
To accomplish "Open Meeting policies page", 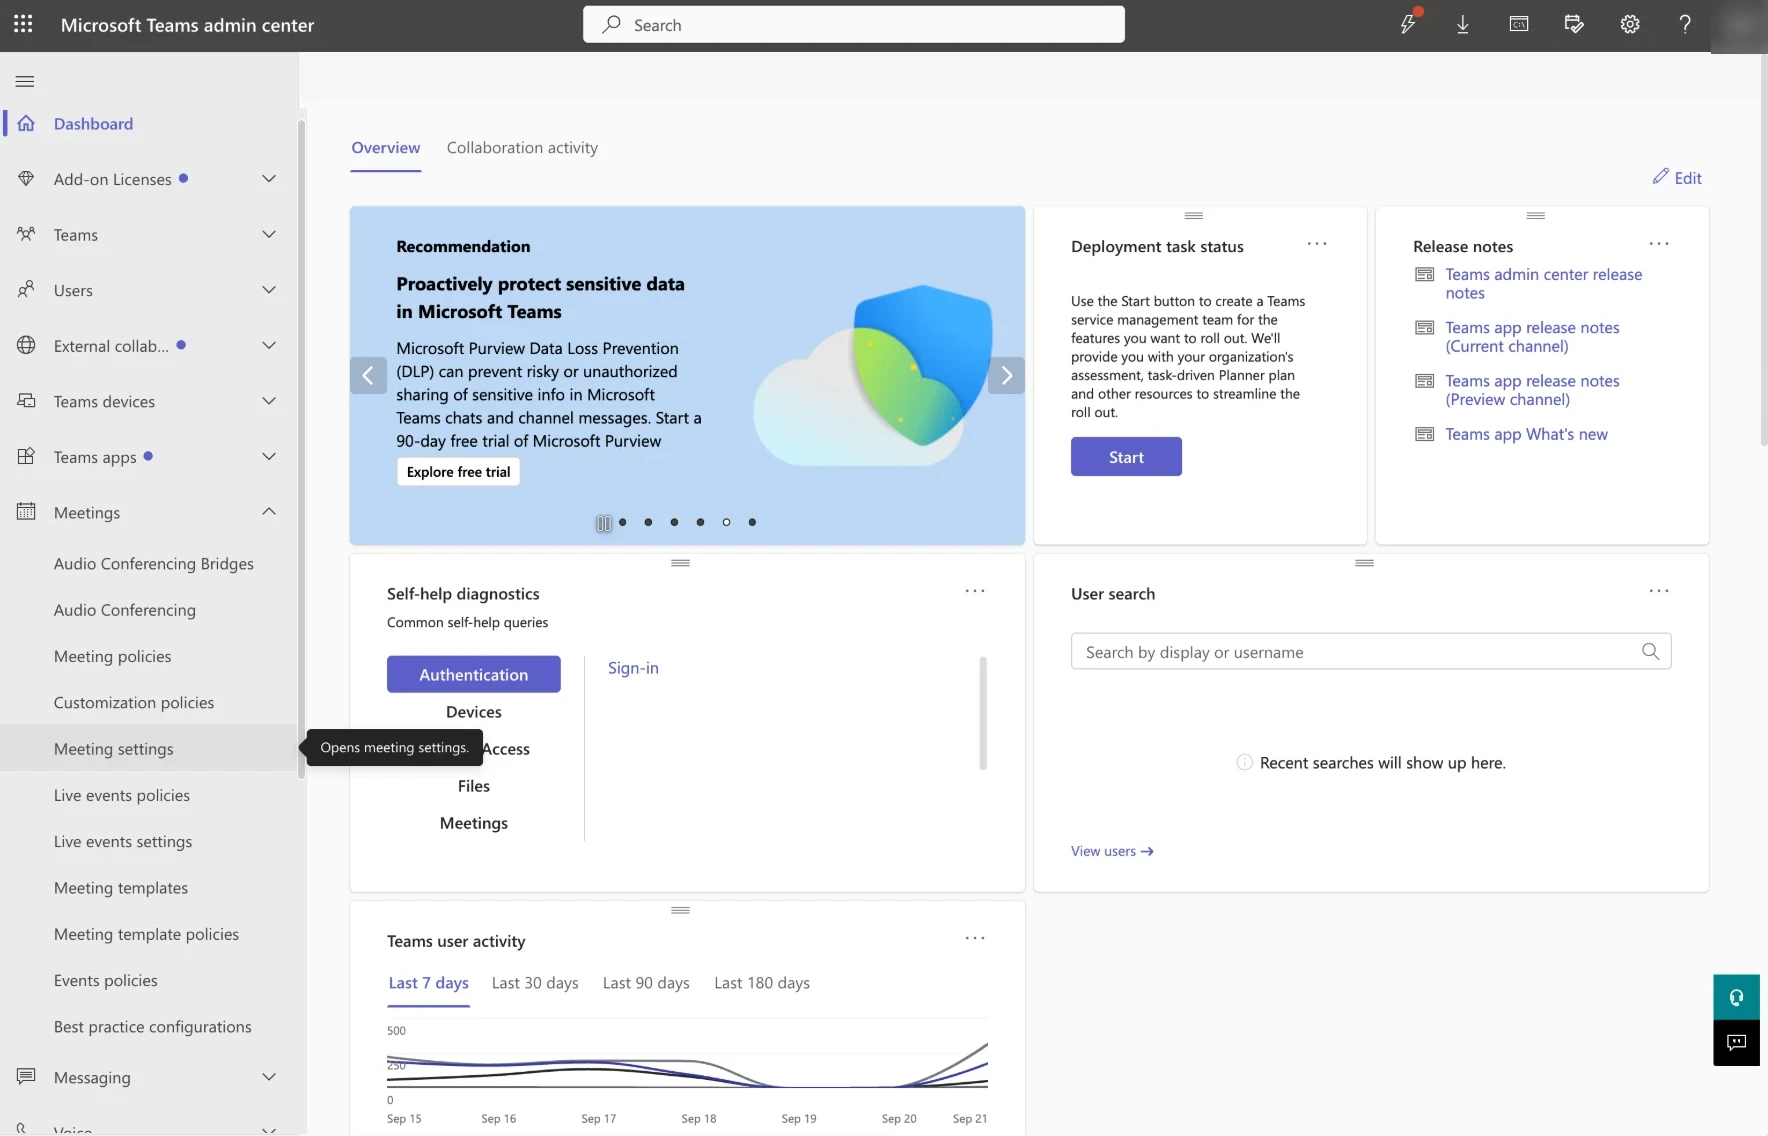I will click(x=113, y=656).
